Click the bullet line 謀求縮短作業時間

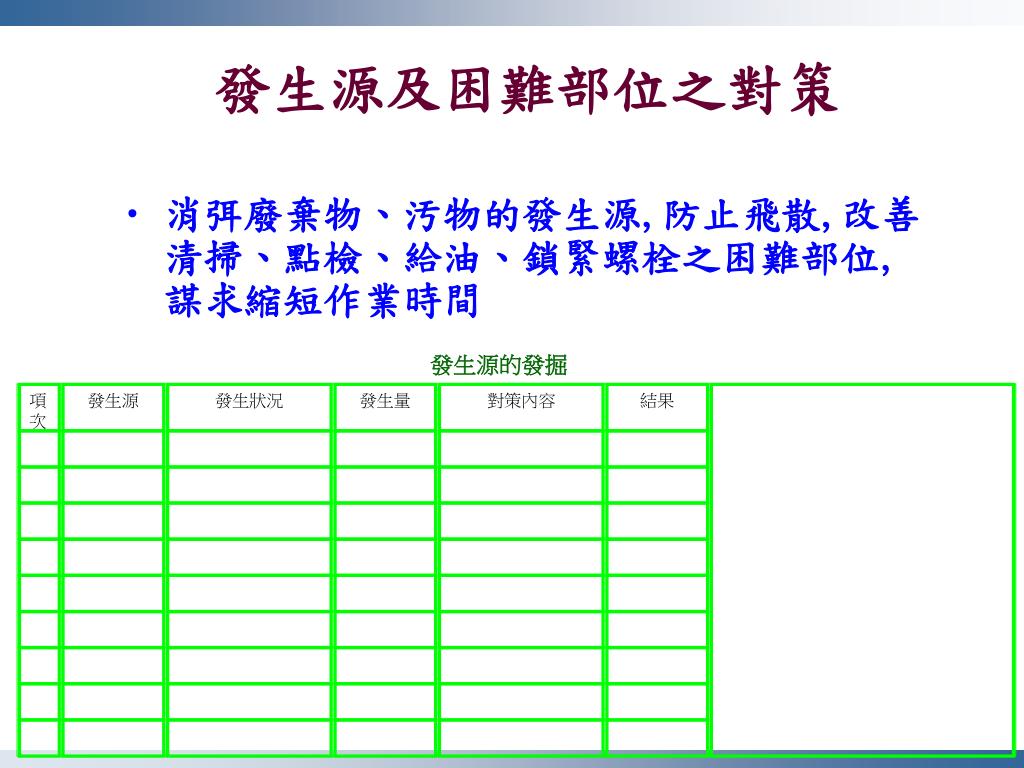323,301
